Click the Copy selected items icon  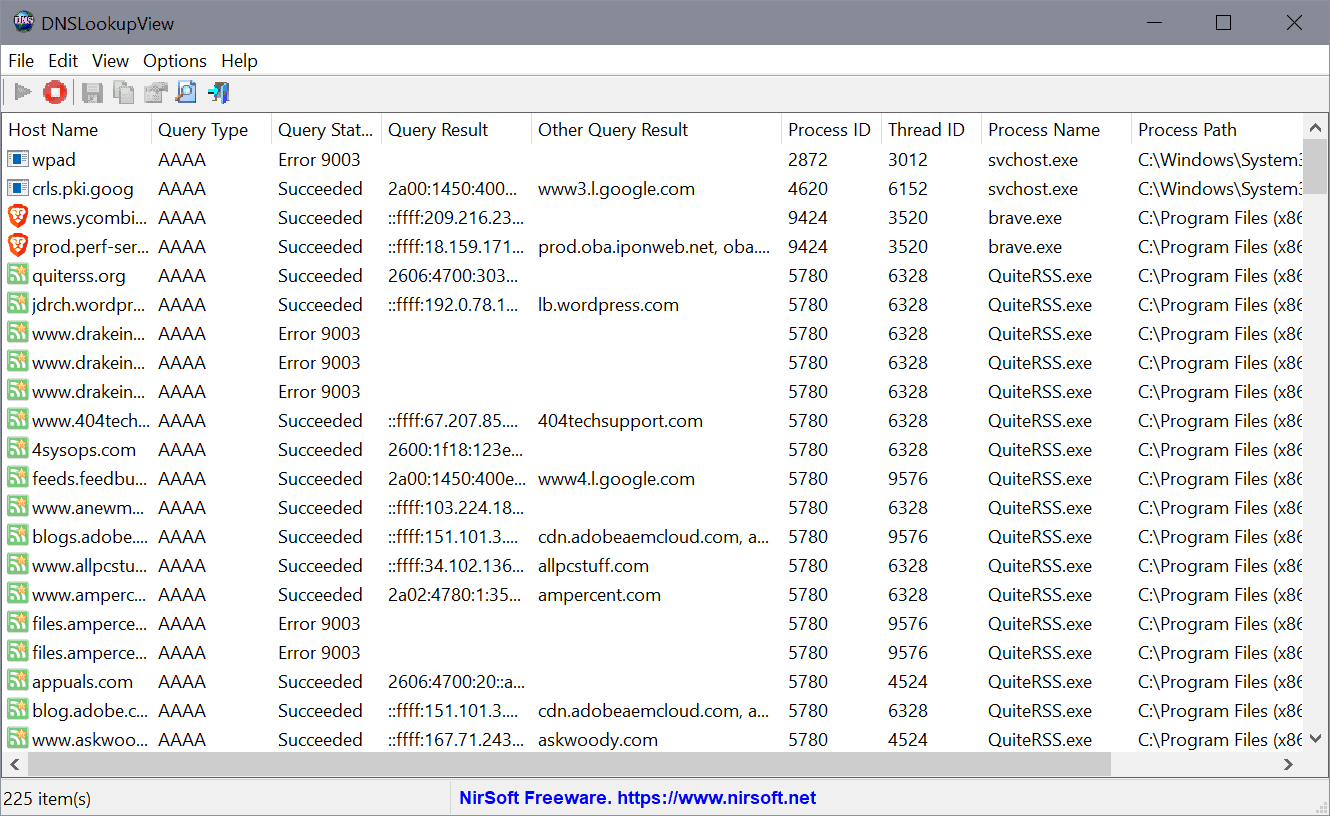[x=123, y=93]
